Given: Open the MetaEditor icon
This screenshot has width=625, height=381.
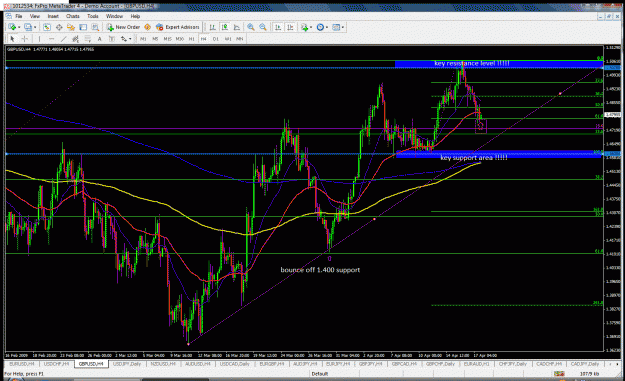Looking at the screenshot, I should click(147, 27).
